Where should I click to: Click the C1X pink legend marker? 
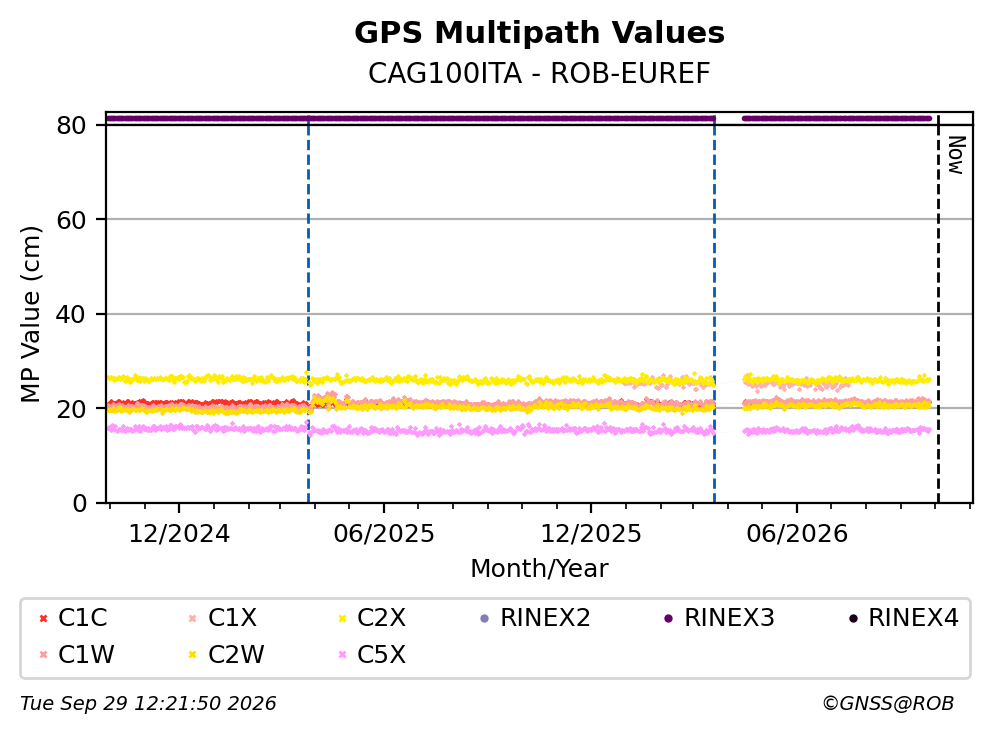click(193, 618)
